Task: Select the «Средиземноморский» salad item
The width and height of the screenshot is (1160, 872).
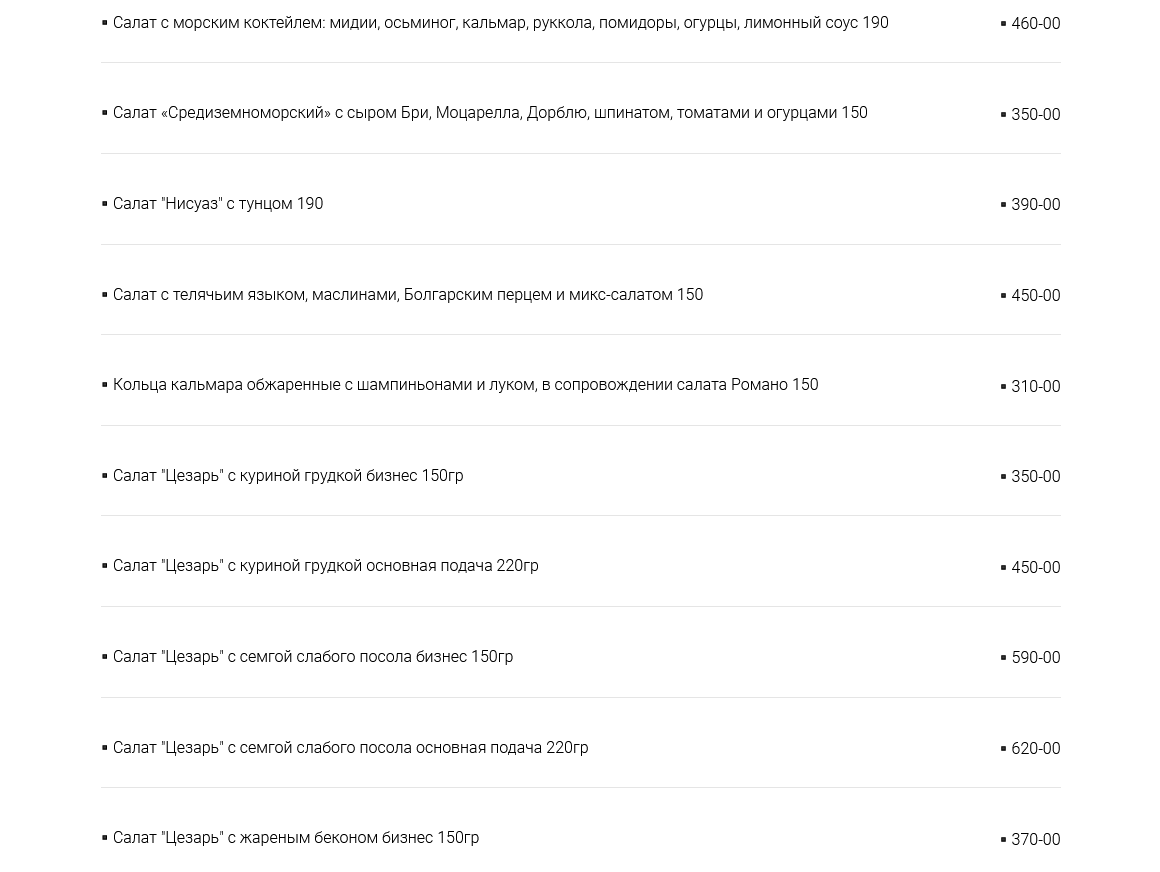Action: [x=490, y=113]
